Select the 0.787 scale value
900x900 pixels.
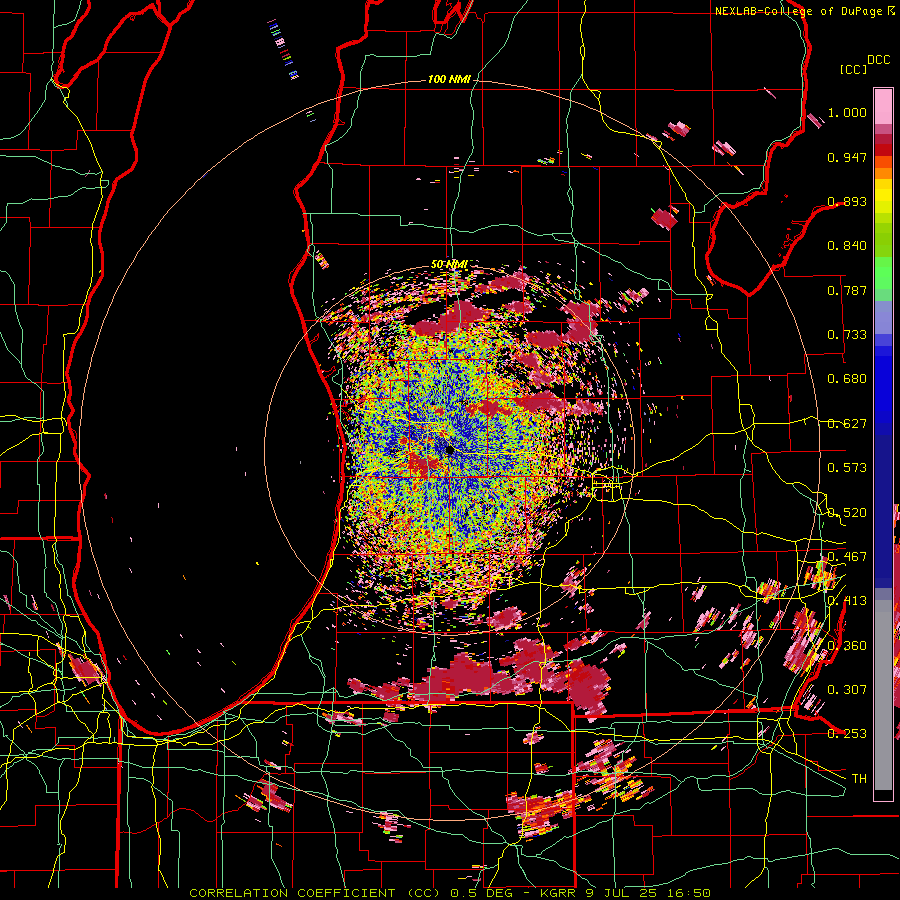coord(847,290)
